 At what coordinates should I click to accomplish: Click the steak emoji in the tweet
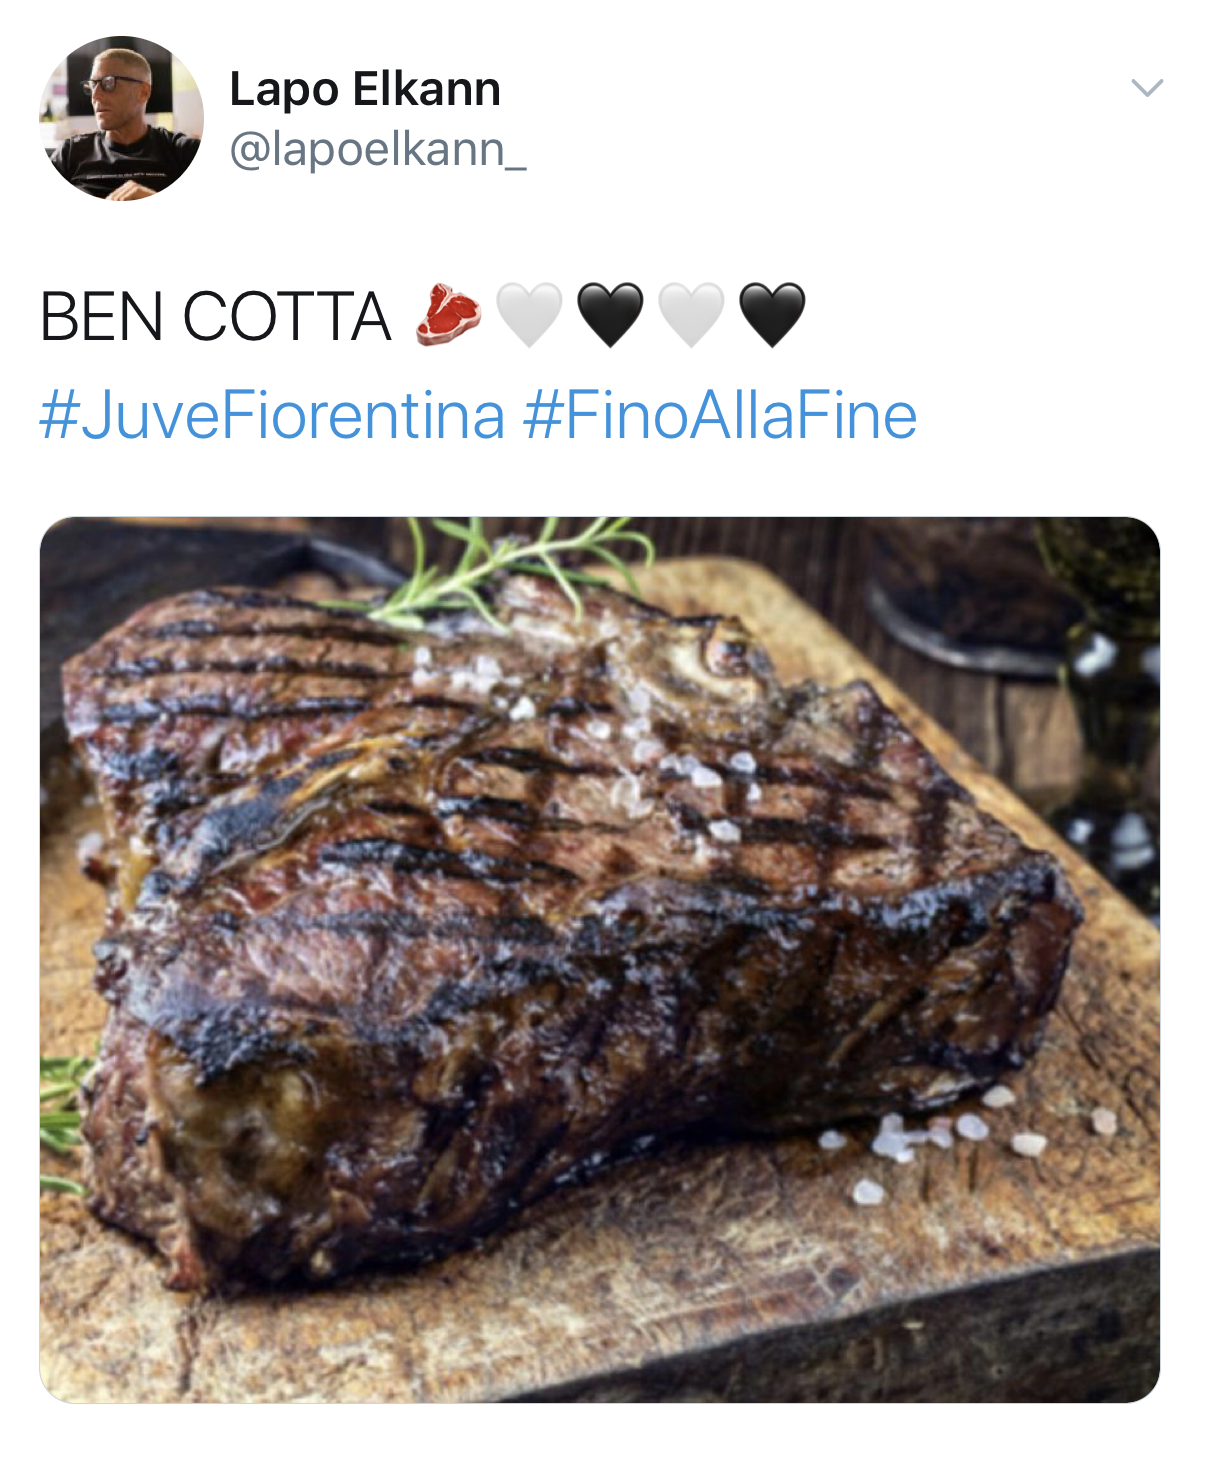447,318
